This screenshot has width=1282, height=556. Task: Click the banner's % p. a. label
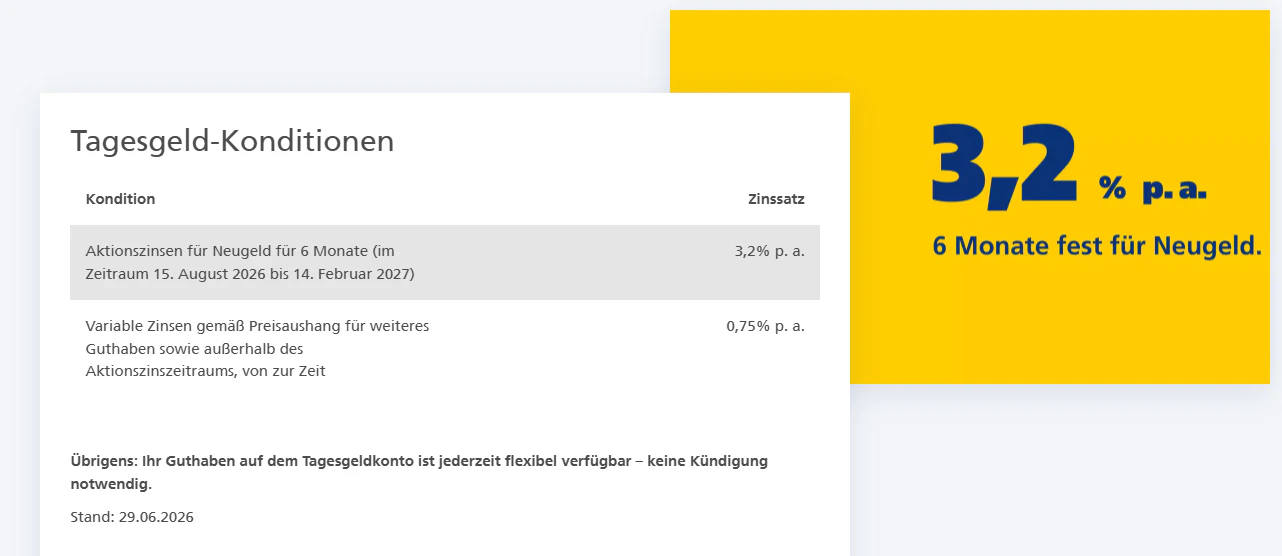1153,188
